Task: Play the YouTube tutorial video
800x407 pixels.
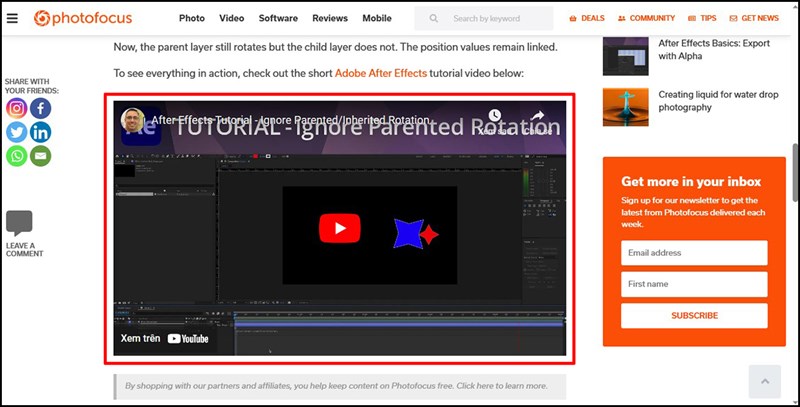Action: point(340,228)
